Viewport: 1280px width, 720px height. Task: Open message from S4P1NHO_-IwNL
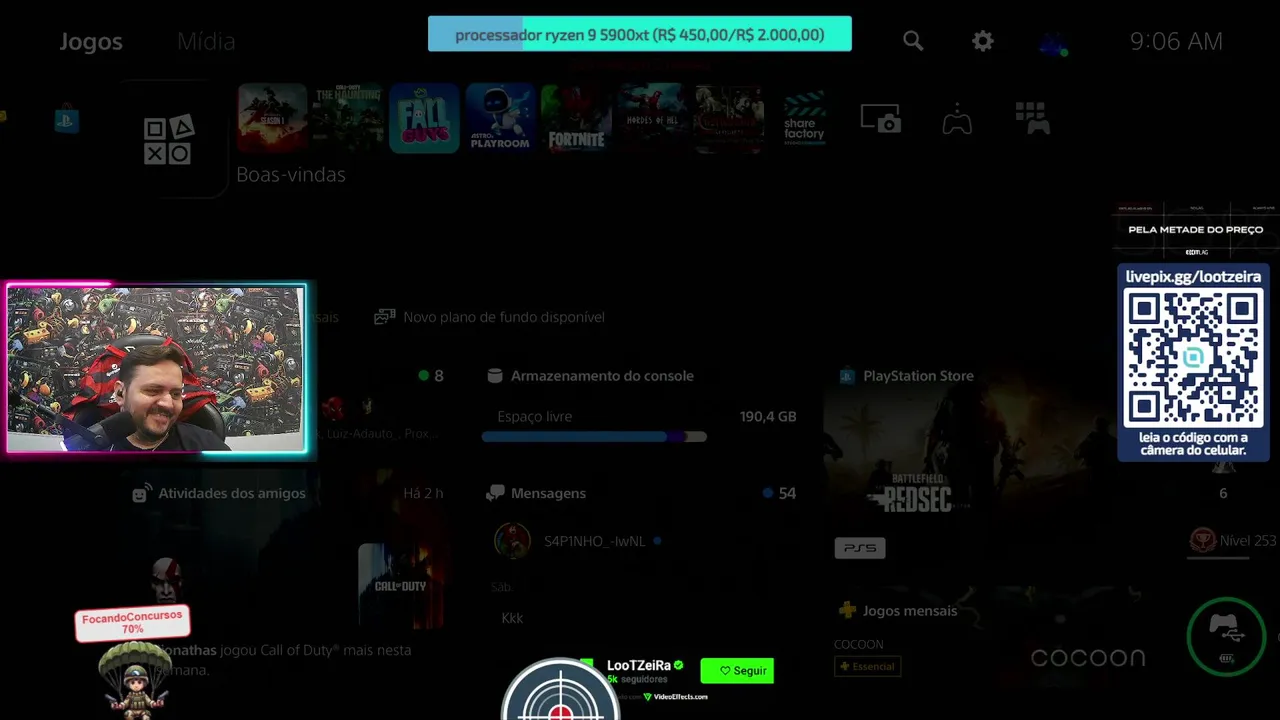click(595, 541)
